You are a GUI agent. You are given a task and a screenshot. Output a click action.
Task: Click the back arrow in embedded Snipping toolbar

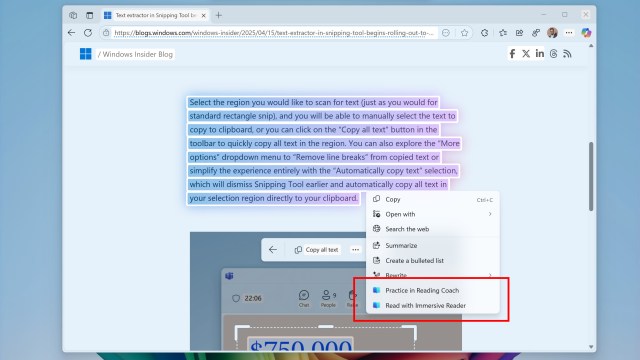[273, 249]
